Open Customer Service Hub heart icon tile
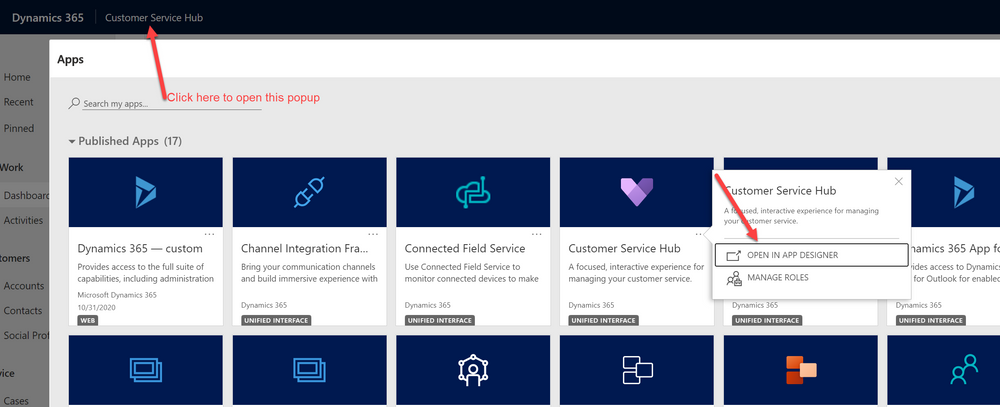The width and height of the screenshot is (1000, 407). 636,192
